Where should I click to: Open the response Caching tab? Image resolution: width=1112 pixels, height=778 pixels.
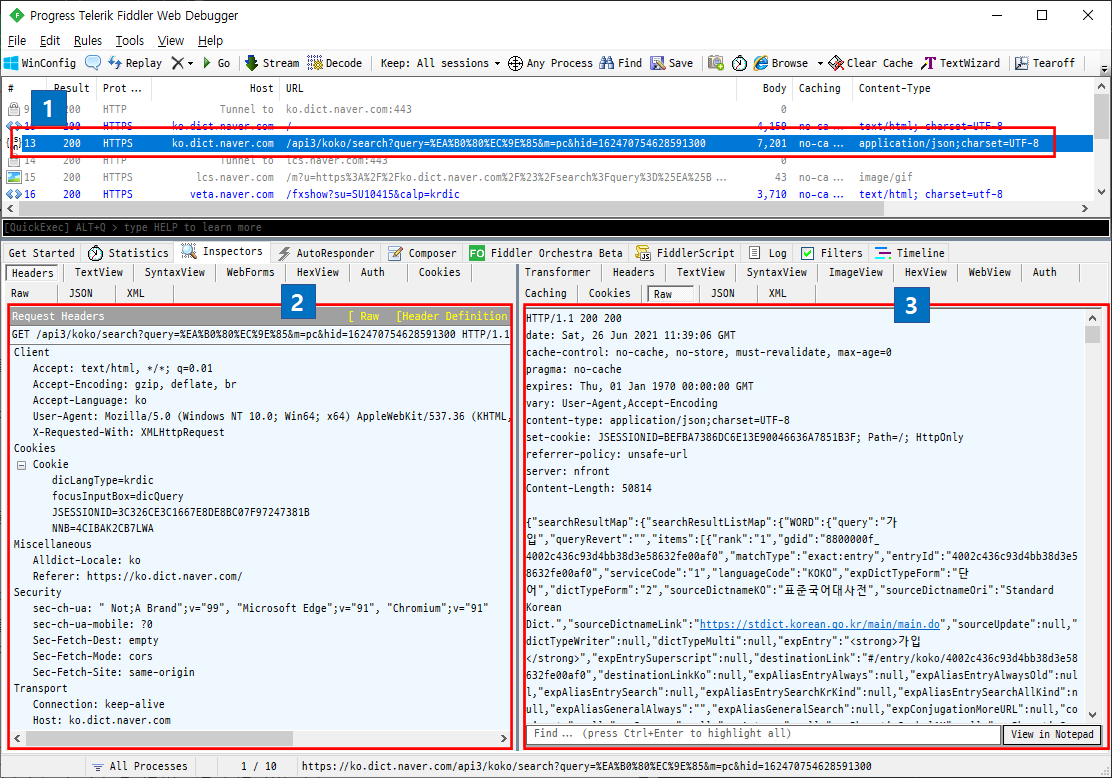click(545, 293)
